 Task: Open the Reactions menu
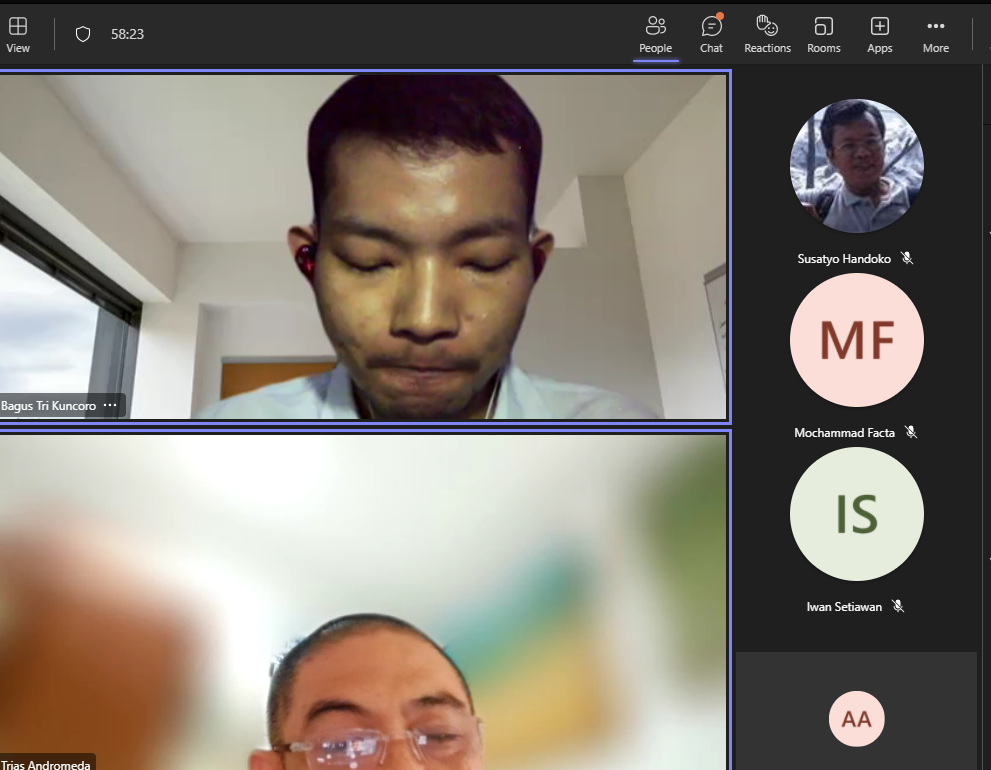coord(767,33)
